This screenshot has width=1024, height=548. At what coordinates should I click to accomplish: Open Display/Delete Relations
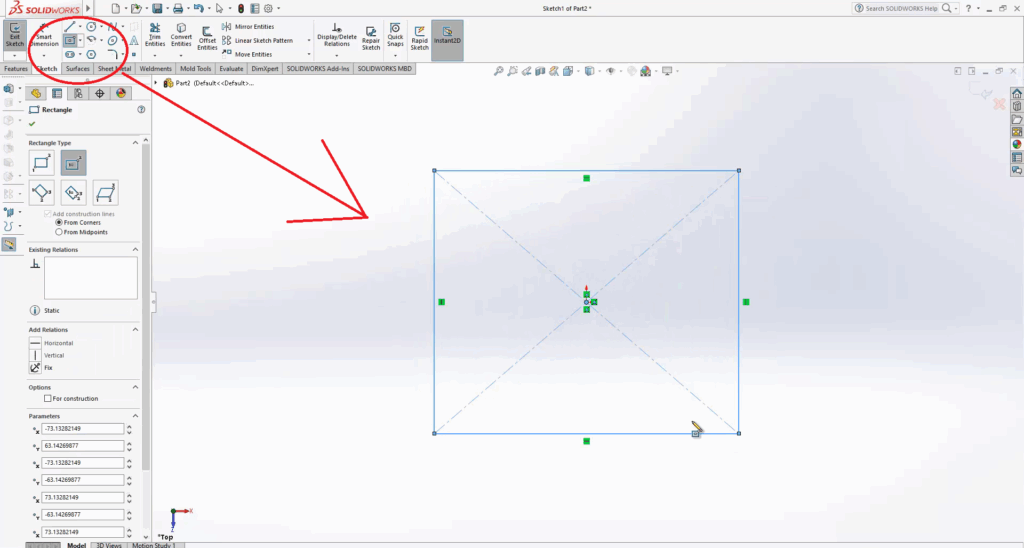click(336, 35)
